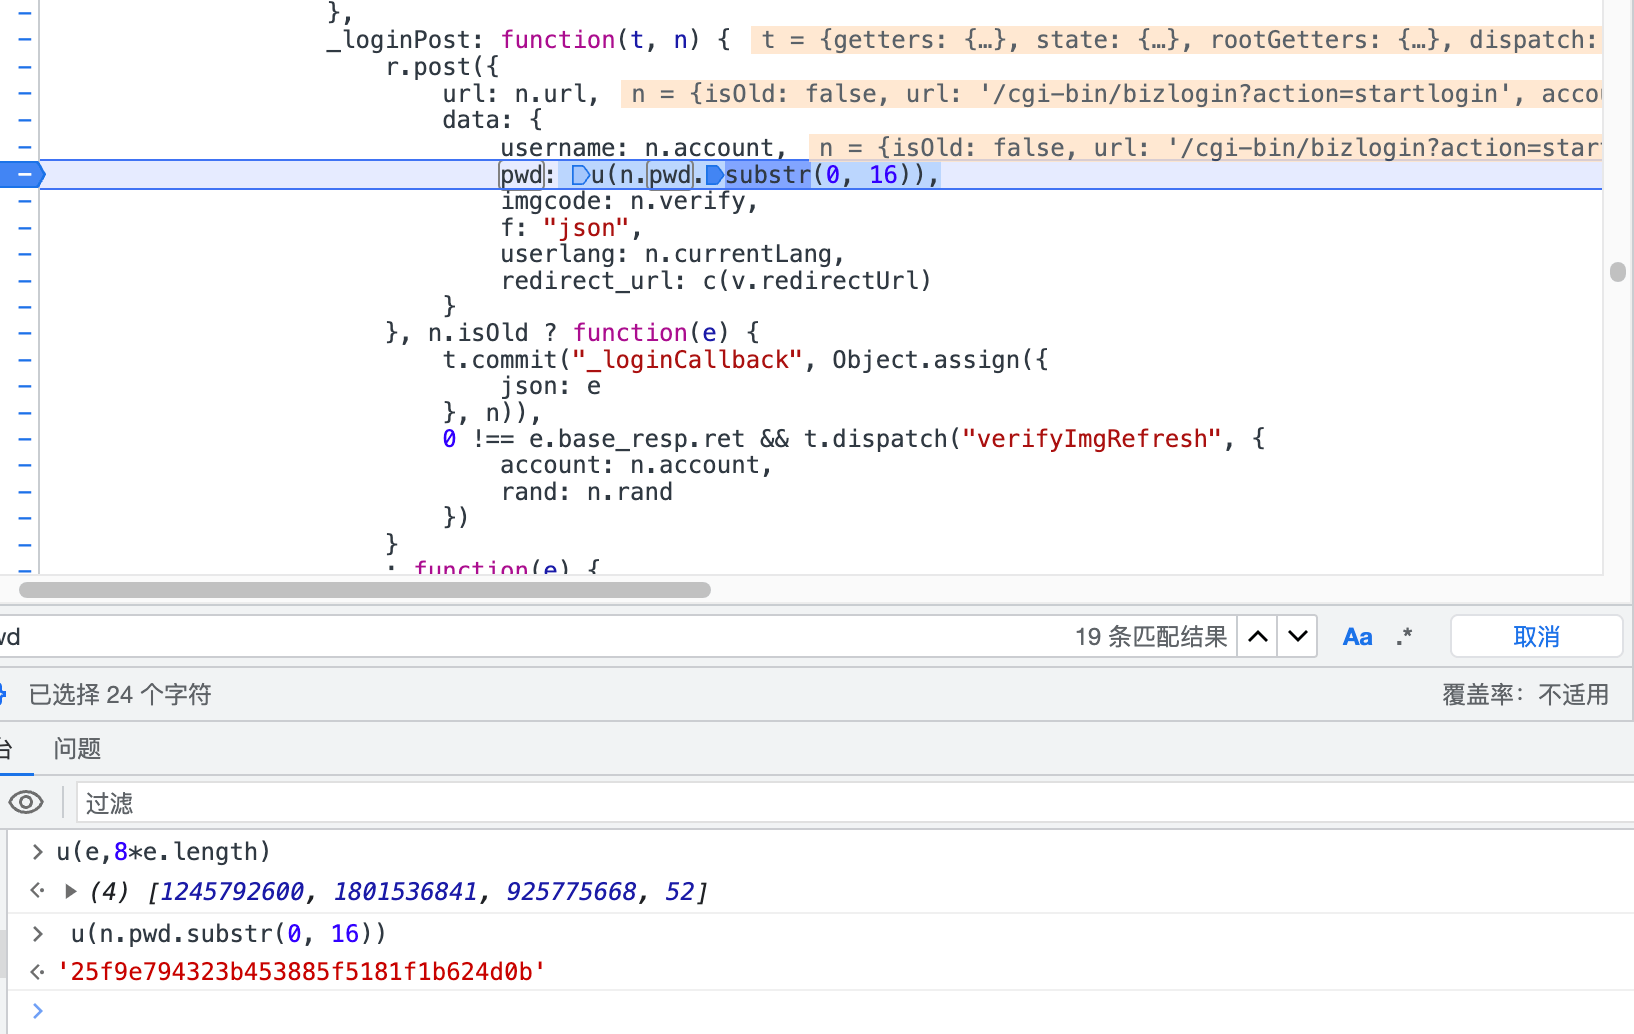1634x1034 pixels.
Task: Click the '25f9e794323b453885f5181f1b624d0b' string result
Action: pos(301,971)
